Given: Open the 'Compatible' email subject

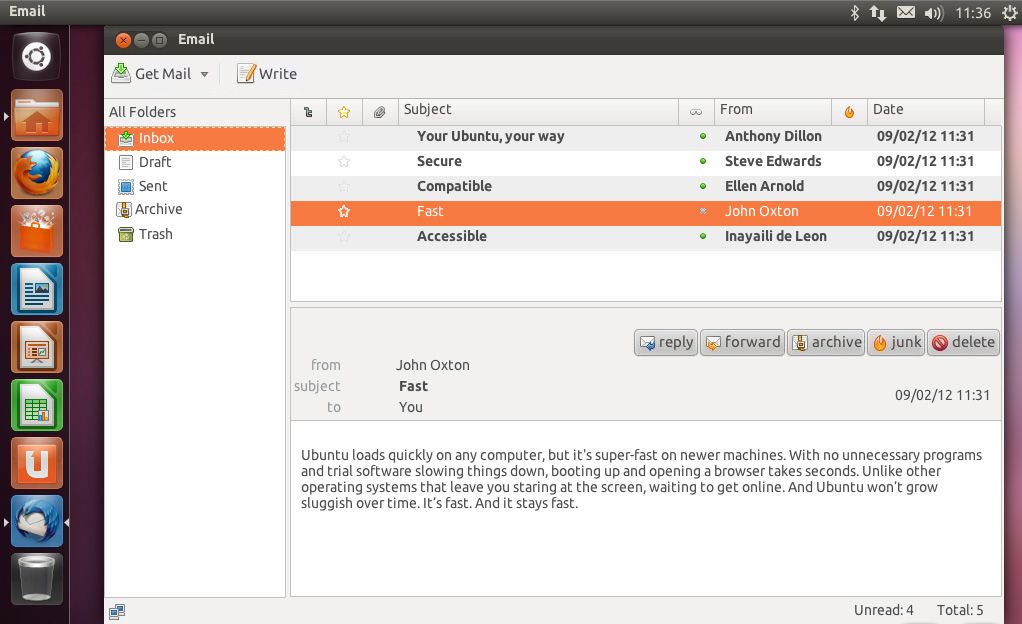Looking at the screenshot, I should pyautogui.click(x=454, y=186).
